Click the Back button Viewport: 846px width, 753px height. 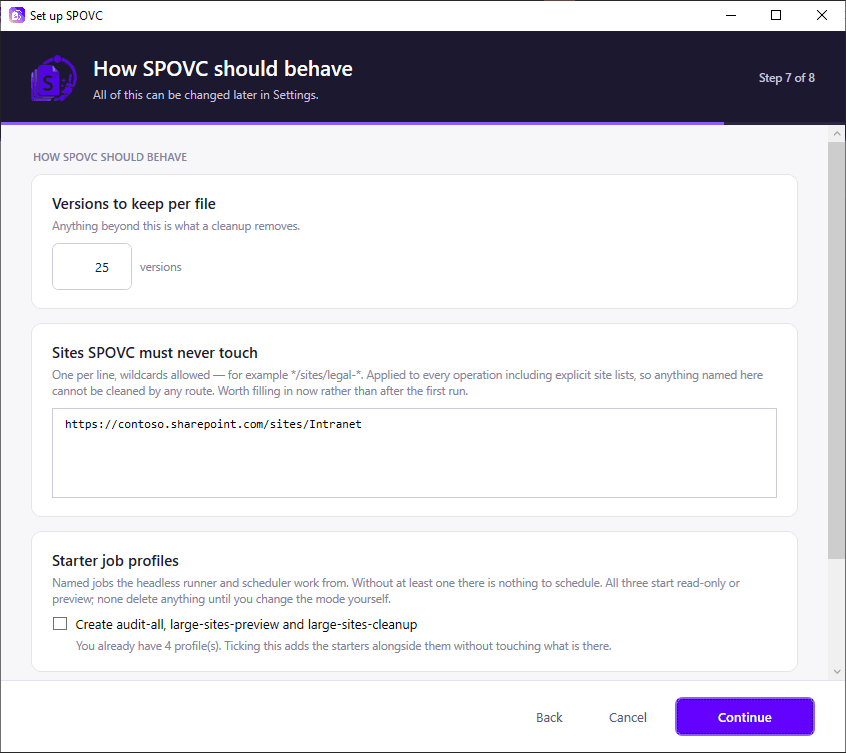[x=549, y=717]
